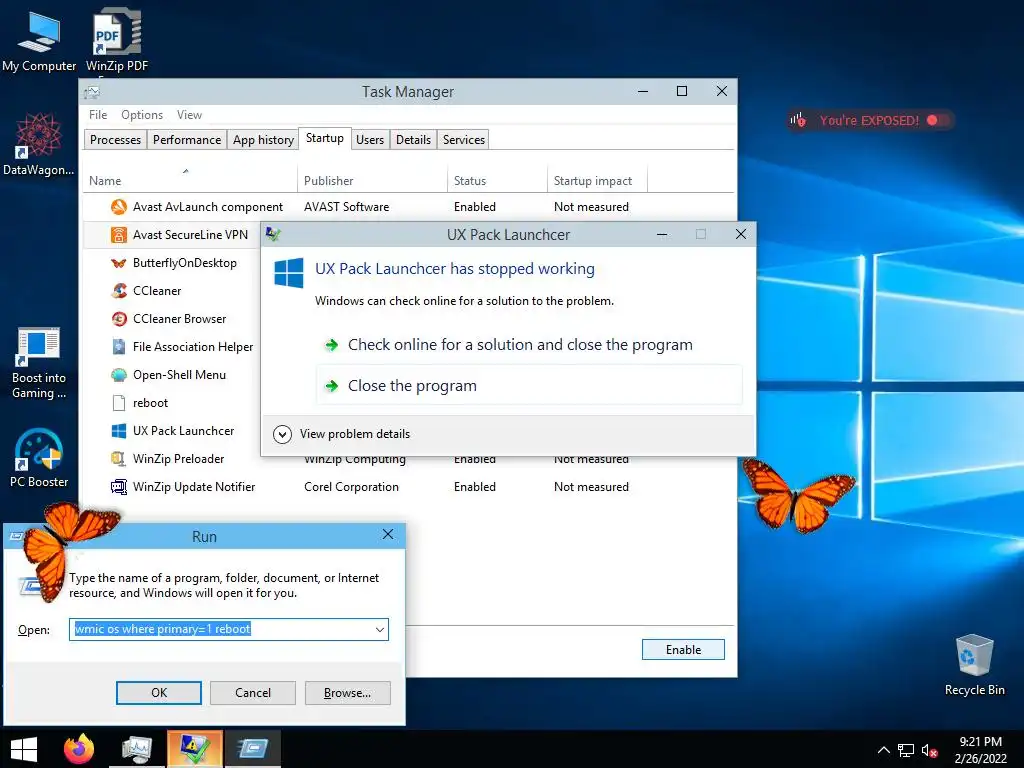Image resolution: width=1024 pixels, height=768 pixels.
Task: Switch to the App history tab
Action: pos(263,140)
